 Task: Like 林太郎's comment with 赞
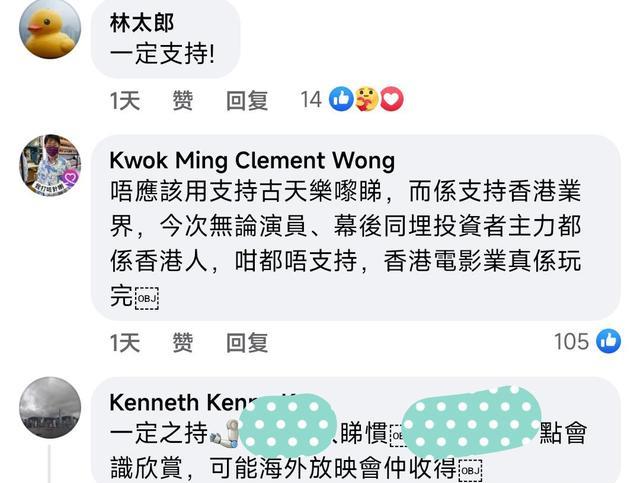click(182, 100)
